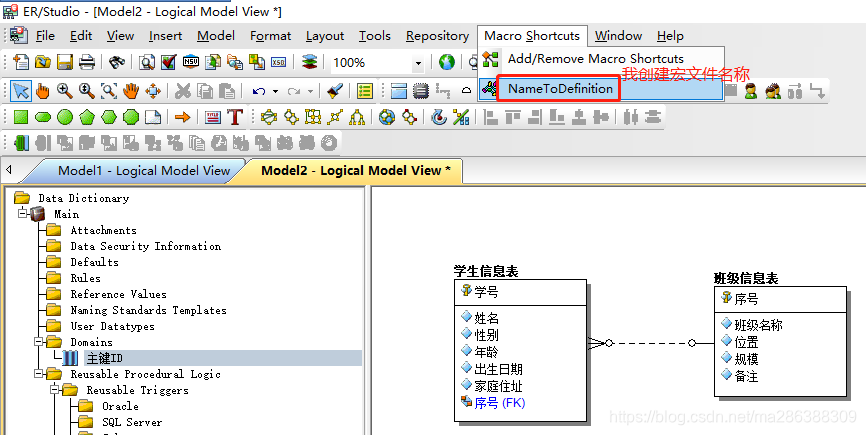Select the green square shape tool

(x=20, y=117)
